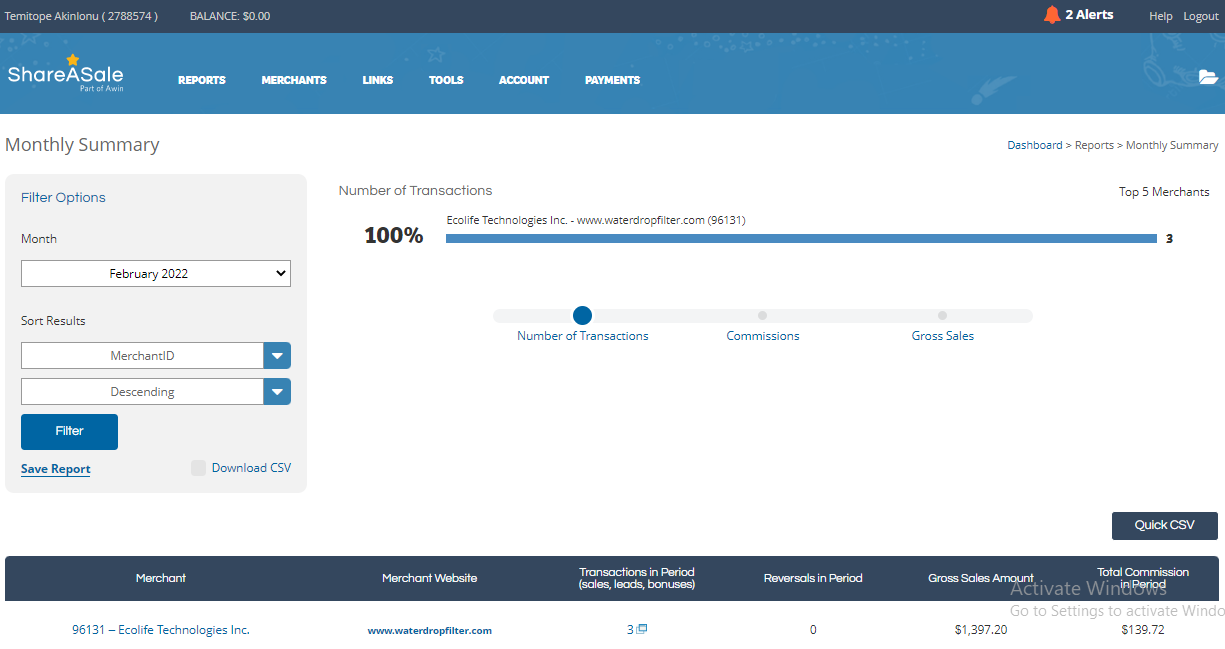The width and height of the screenshot is (1225, 649).
Task: Open the Merchants menu
Action: tap(294, 80)
